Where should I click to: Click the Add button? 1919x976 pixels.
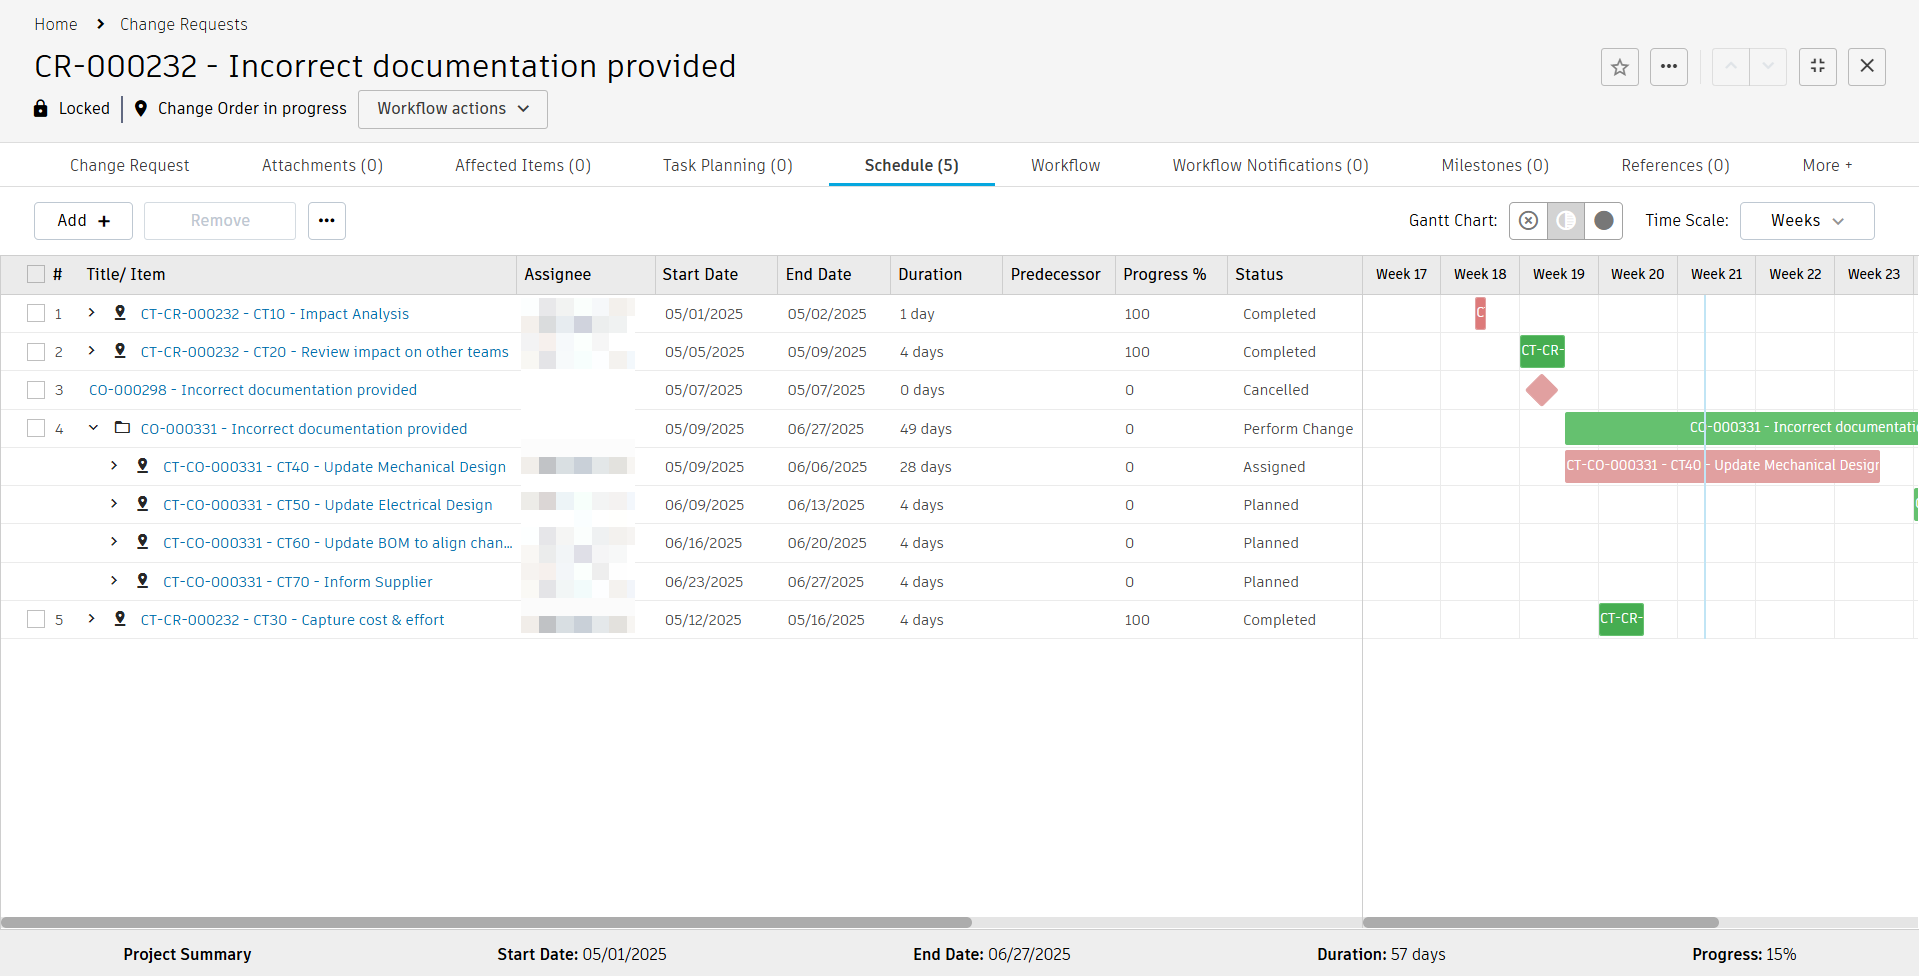coord(83,221)
